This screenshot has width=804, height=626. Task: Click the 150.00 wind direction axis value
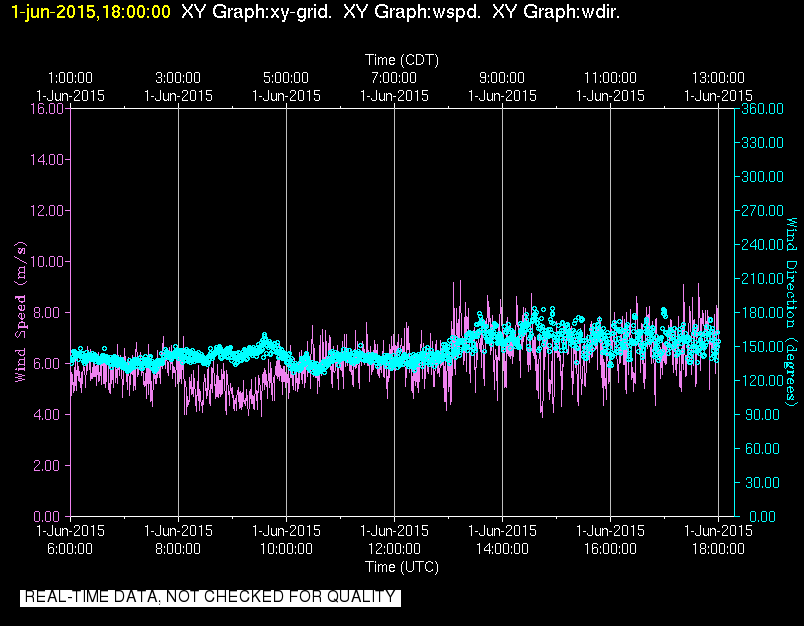click(x=762, y=347)
